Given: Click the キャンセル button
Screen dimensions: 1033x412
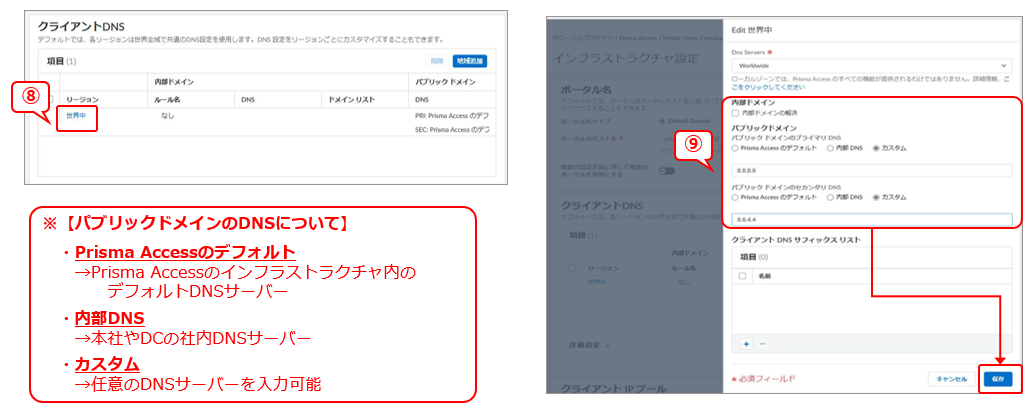Looking at the screenshot, I should point(951,379).
